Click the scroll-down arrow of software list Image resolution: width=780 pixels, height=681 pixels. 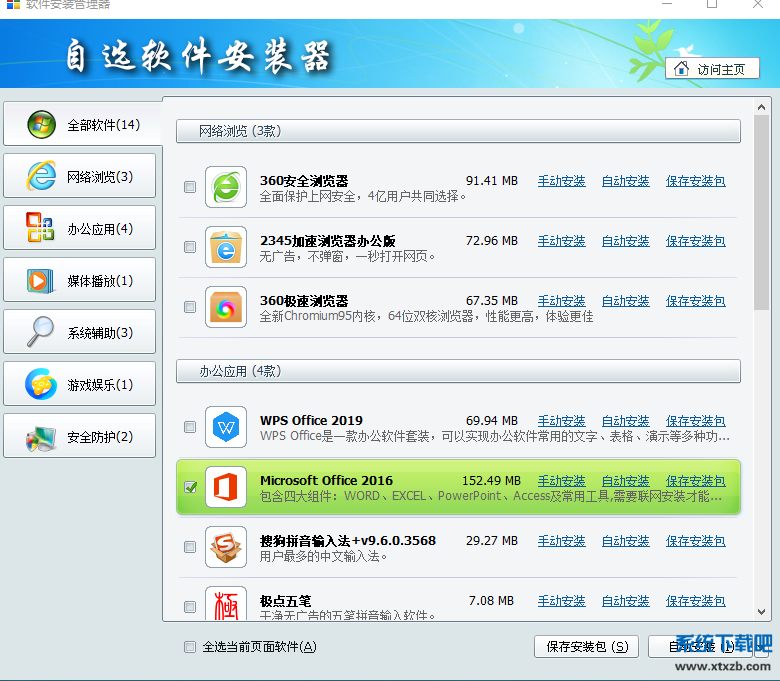point(762,610)
